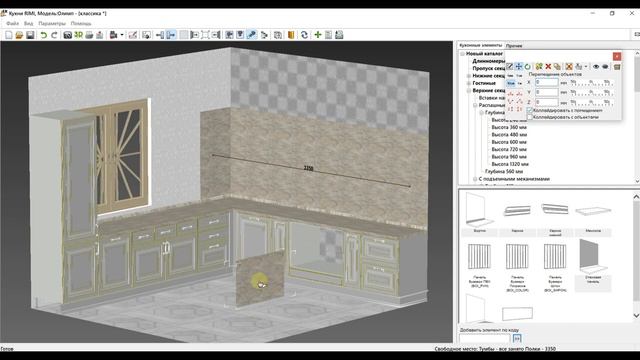This screenshot has width=640, height=360.
Task: Save project with the floppy disk icon
Action: (30, 35)
